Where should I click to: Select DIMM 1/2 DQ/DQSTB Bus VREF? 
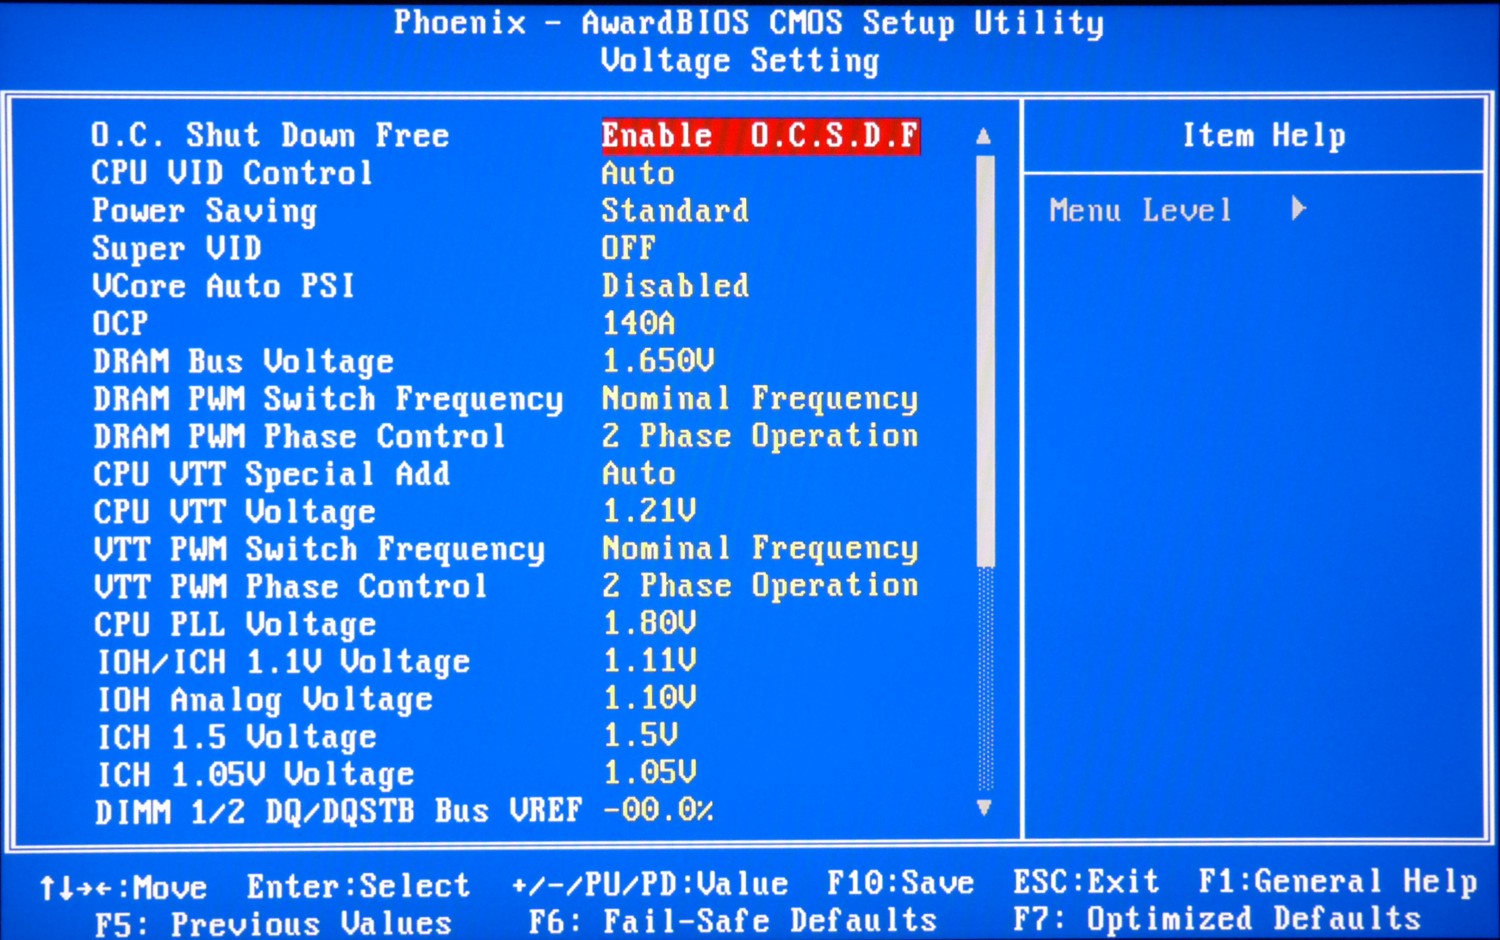[338, 811]
